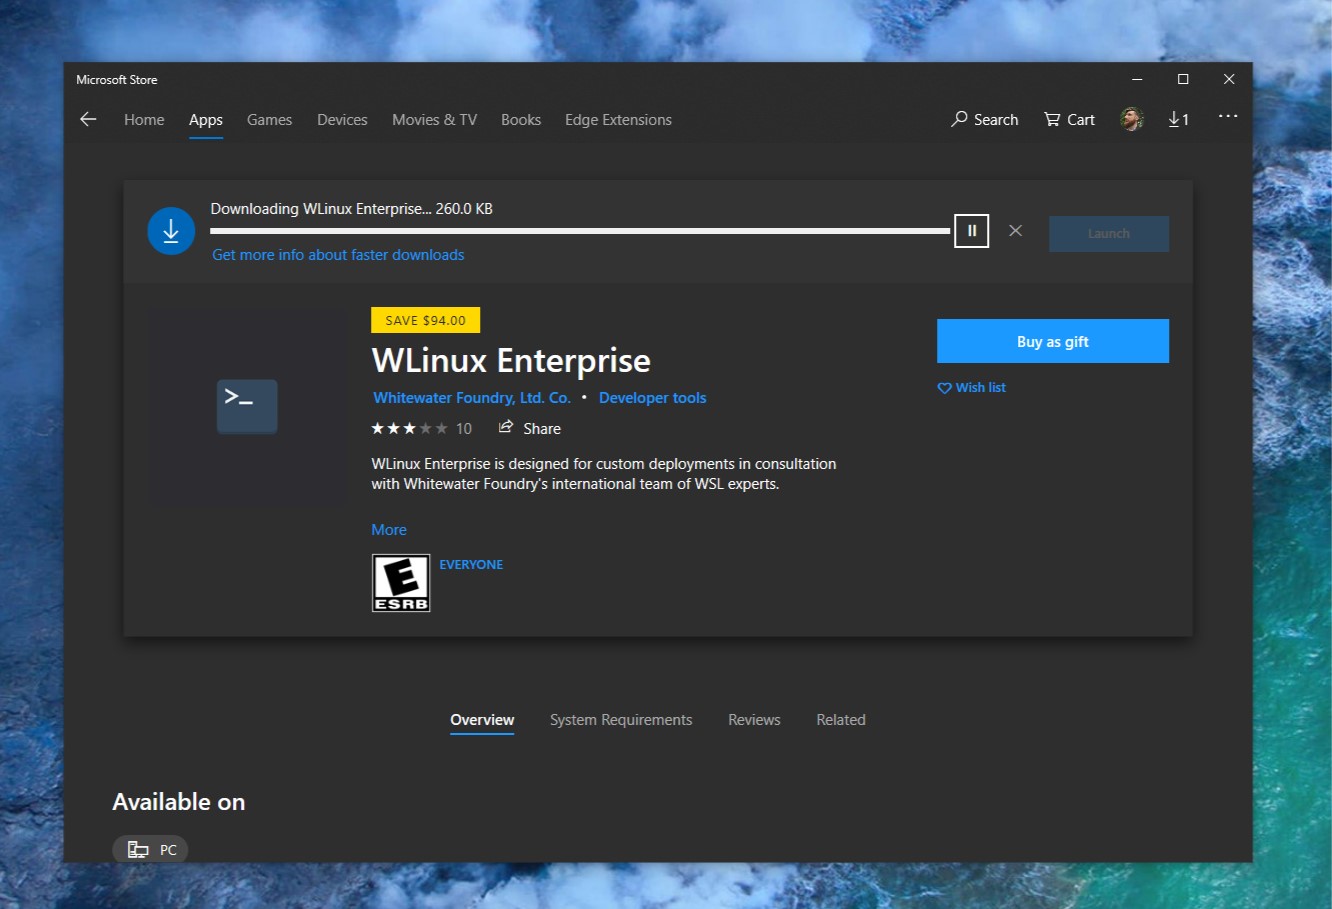Open Search in Store toolbar
1332x909 pixels.
pos(985,119)
